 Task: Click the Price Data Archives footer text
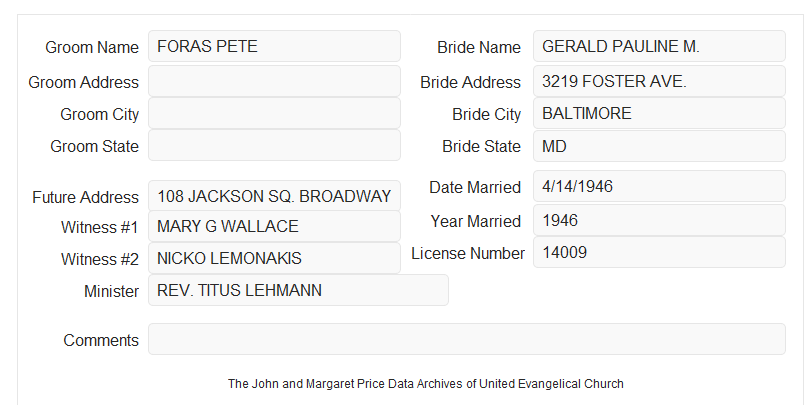tap(426, 384)
